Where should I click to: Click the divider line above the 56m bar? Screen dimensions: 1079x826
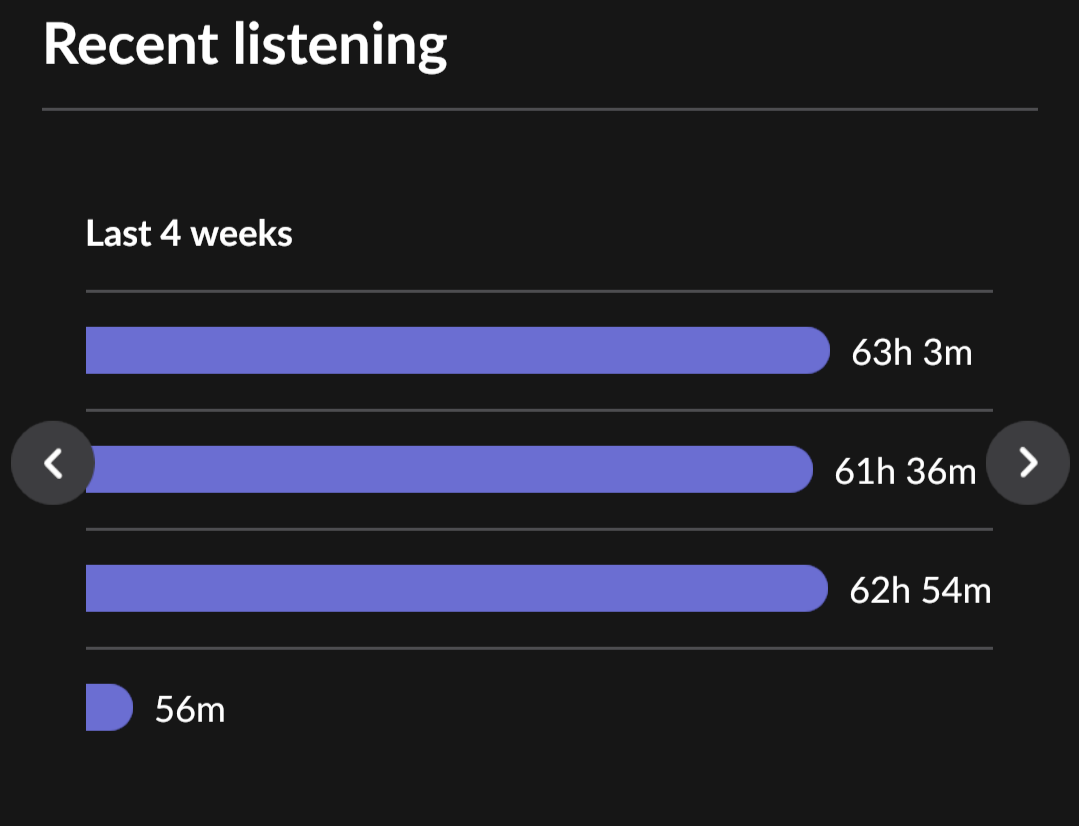click(540, 648)
